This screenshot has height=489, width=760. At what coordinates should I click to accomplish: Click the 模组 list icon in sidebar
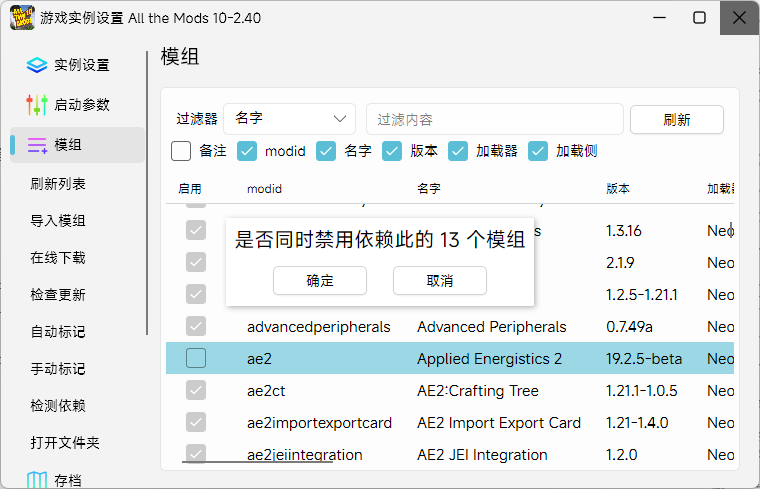coord(38,145)
